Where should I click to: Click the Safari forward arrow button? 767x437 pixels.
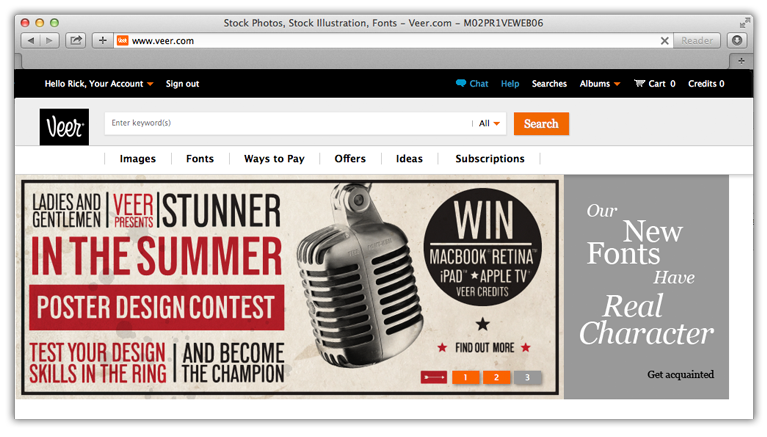(x=49, y=41)
